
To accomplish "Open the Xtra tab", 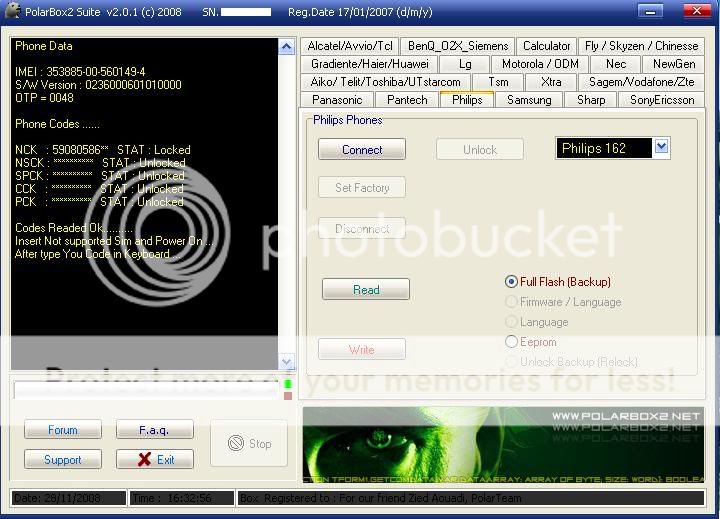I will click(551, 82).
